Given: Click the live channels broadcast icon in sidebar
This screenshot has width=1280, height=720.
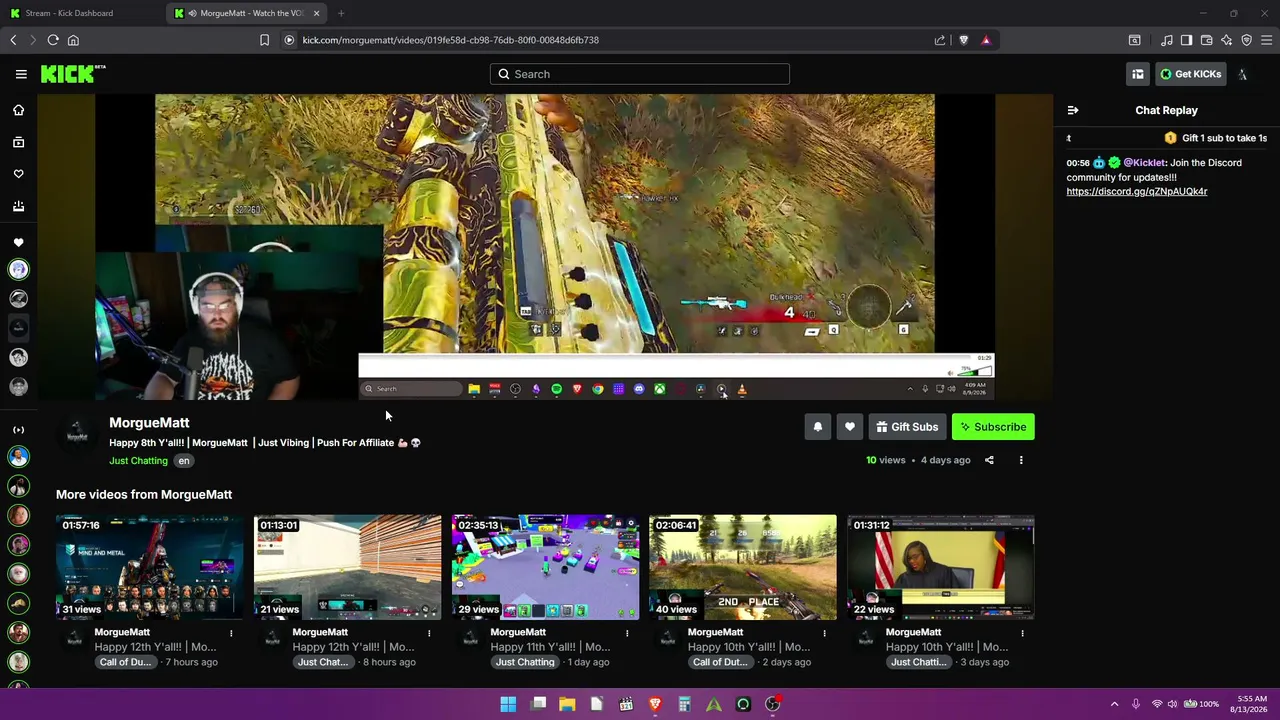Looking at the screenshot, I should [x=18, y=430].
